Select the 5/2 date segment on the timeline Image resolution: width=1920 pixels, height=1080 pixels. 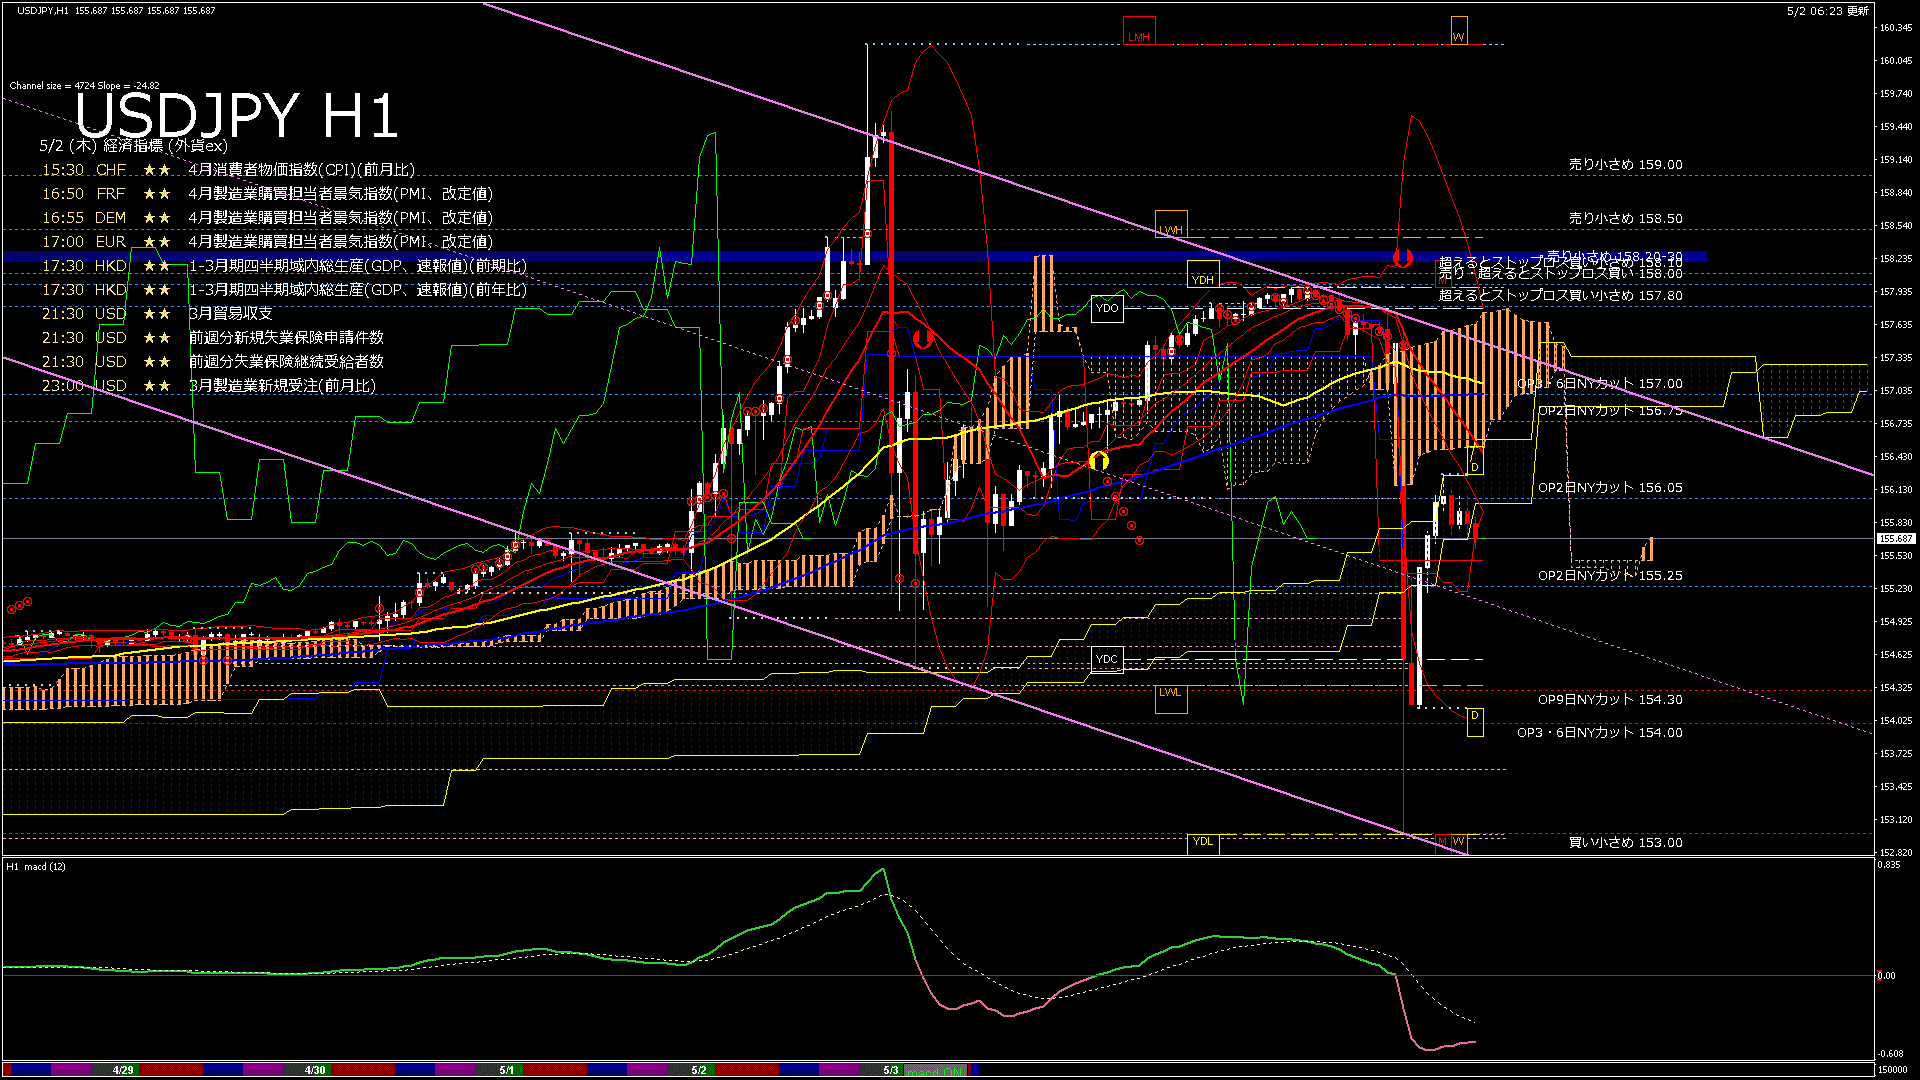pyautogui.click(x=699, y=1070)
